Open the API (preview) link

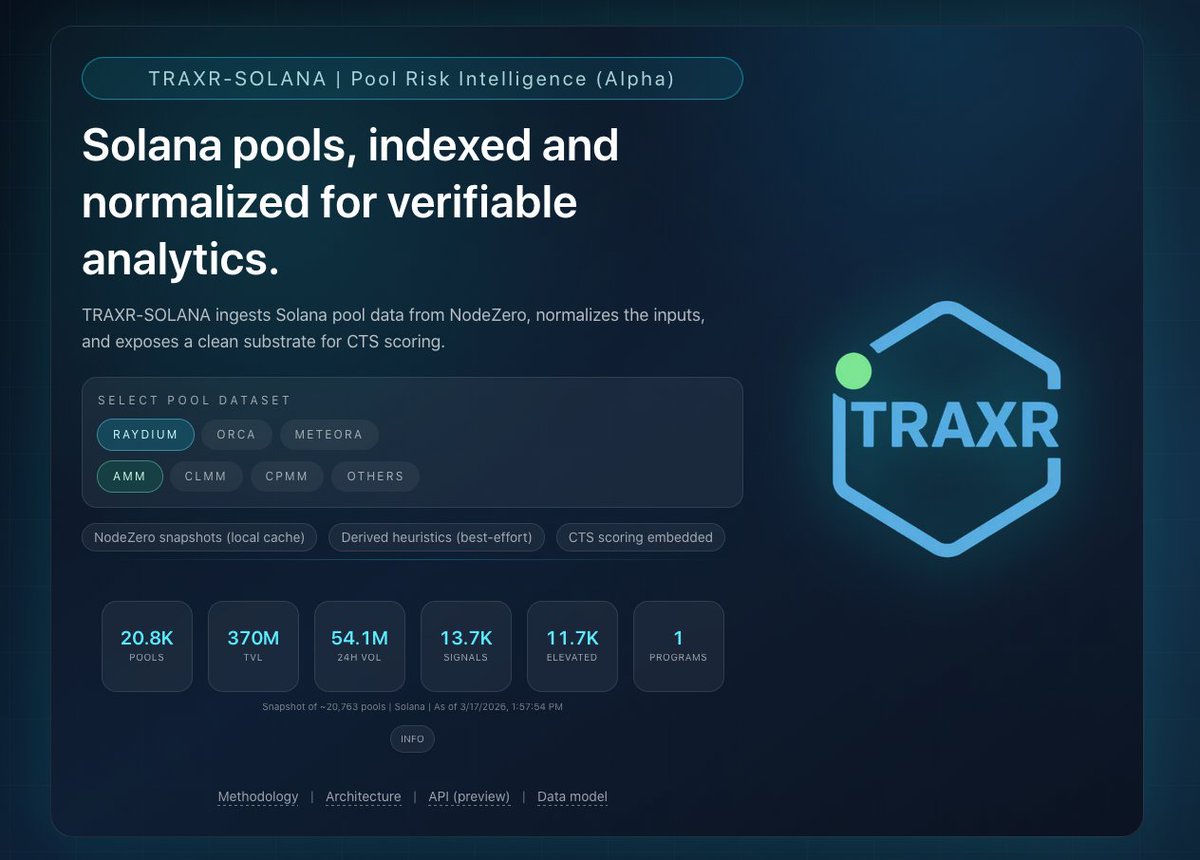tap(469, 797)
